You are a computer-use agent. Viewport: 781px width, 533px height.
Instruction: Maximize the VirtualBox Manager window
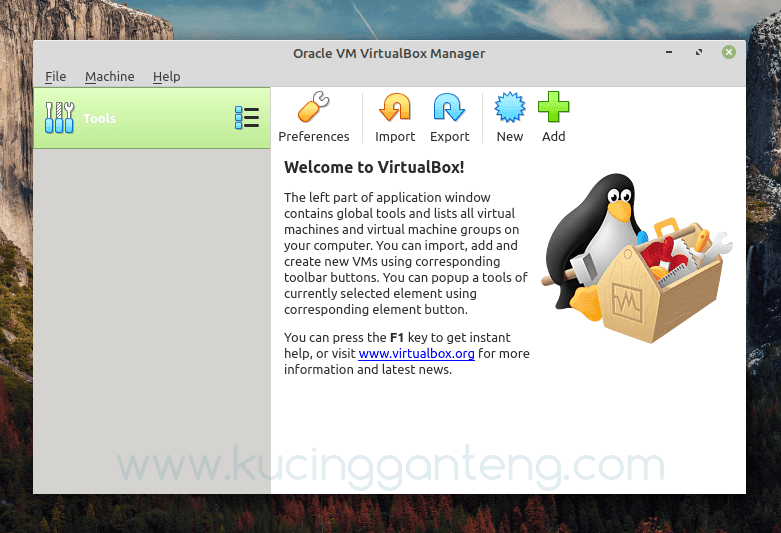(x=699, y=52)
